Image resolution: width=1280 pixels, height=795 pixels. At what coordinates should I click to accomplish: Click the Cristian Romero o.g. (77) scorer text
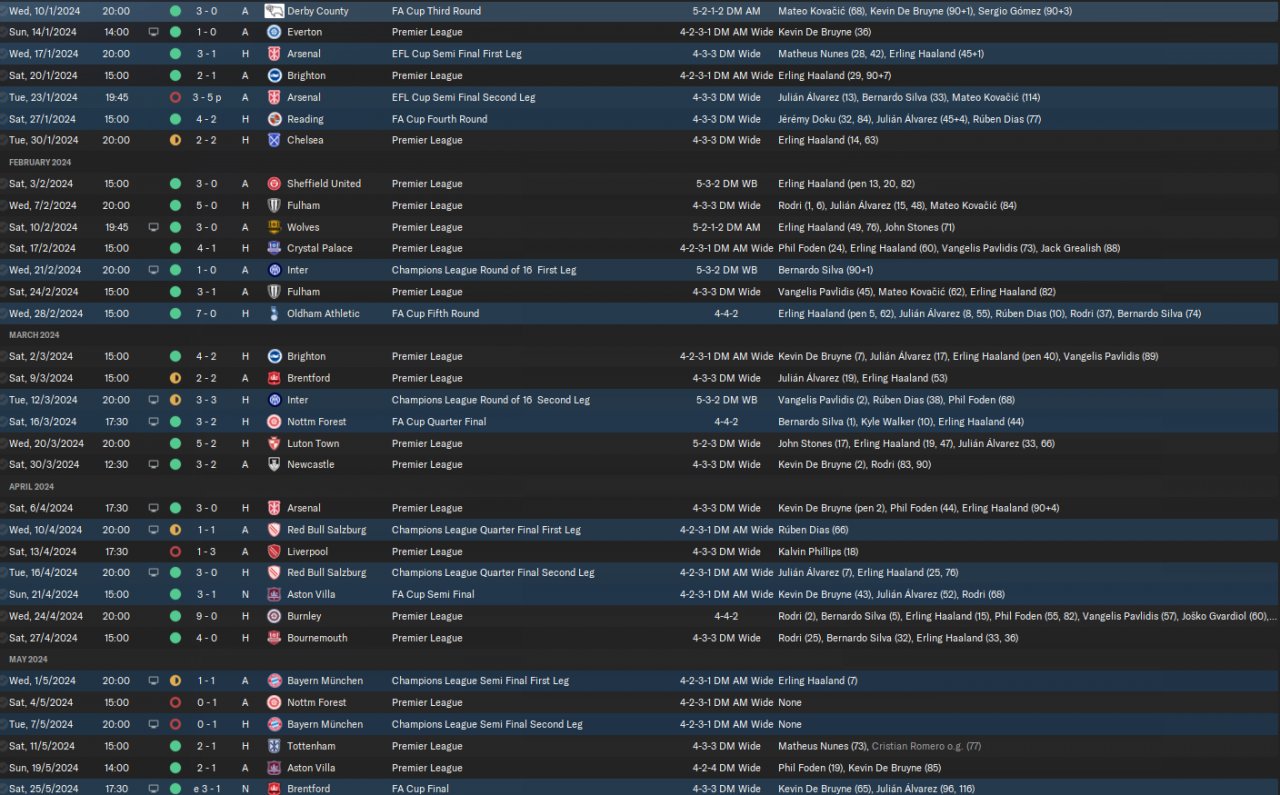point(926,746)
